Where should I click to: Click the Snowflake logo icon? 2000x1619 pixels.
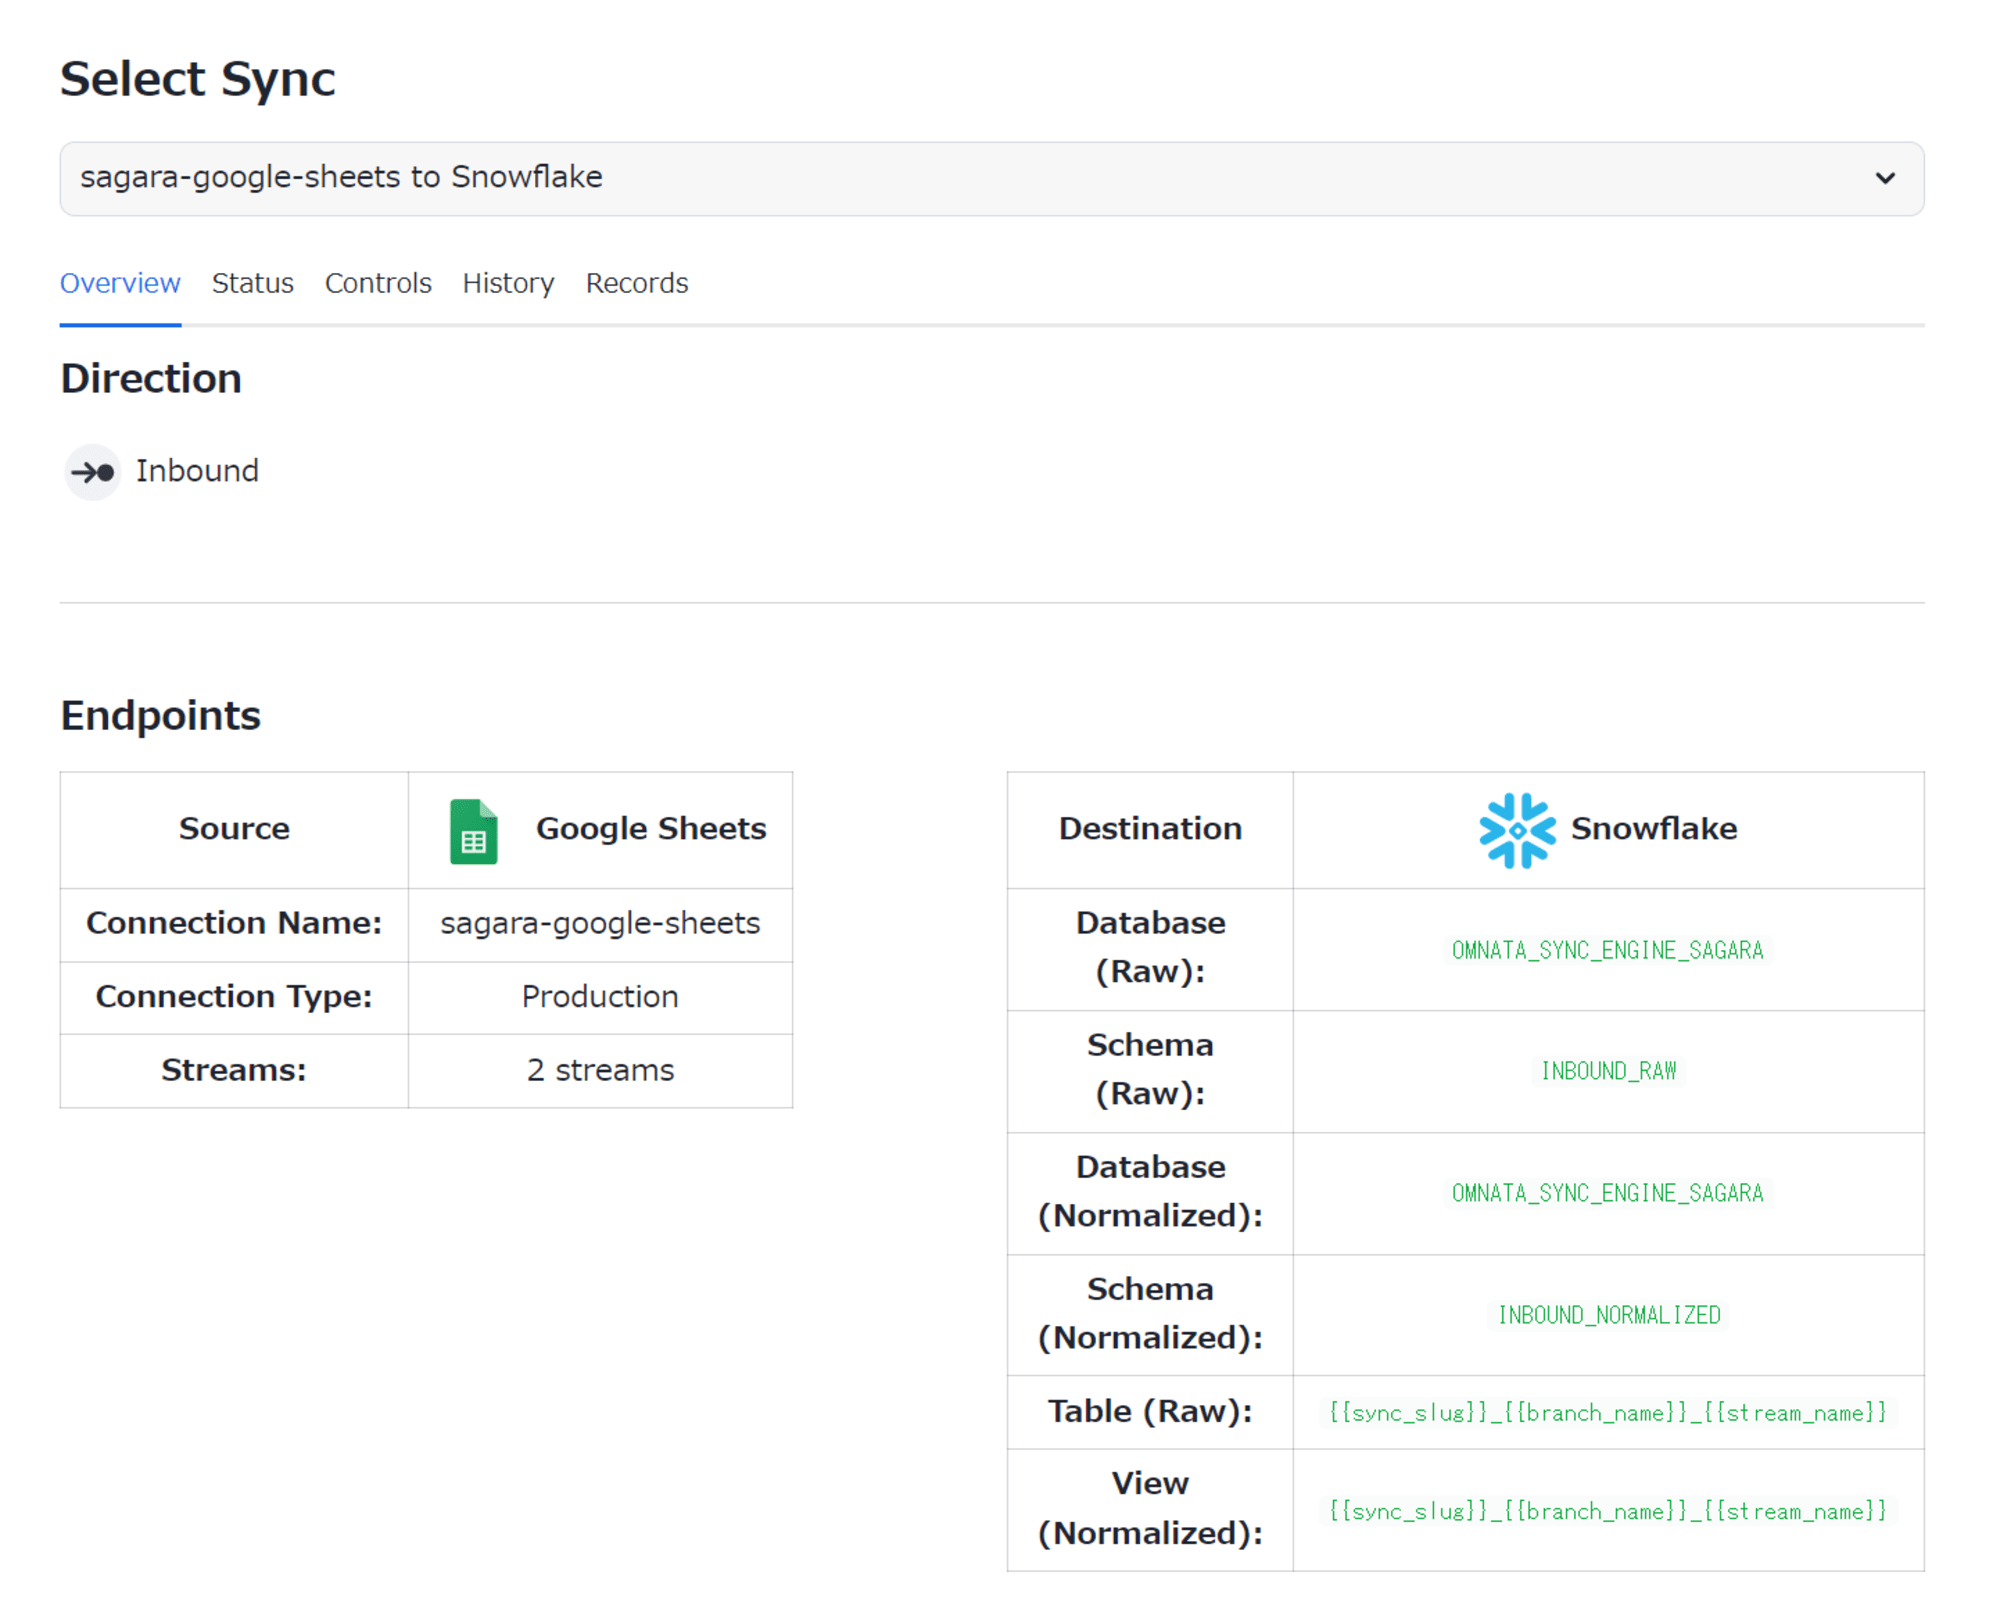click(1517, 830)
